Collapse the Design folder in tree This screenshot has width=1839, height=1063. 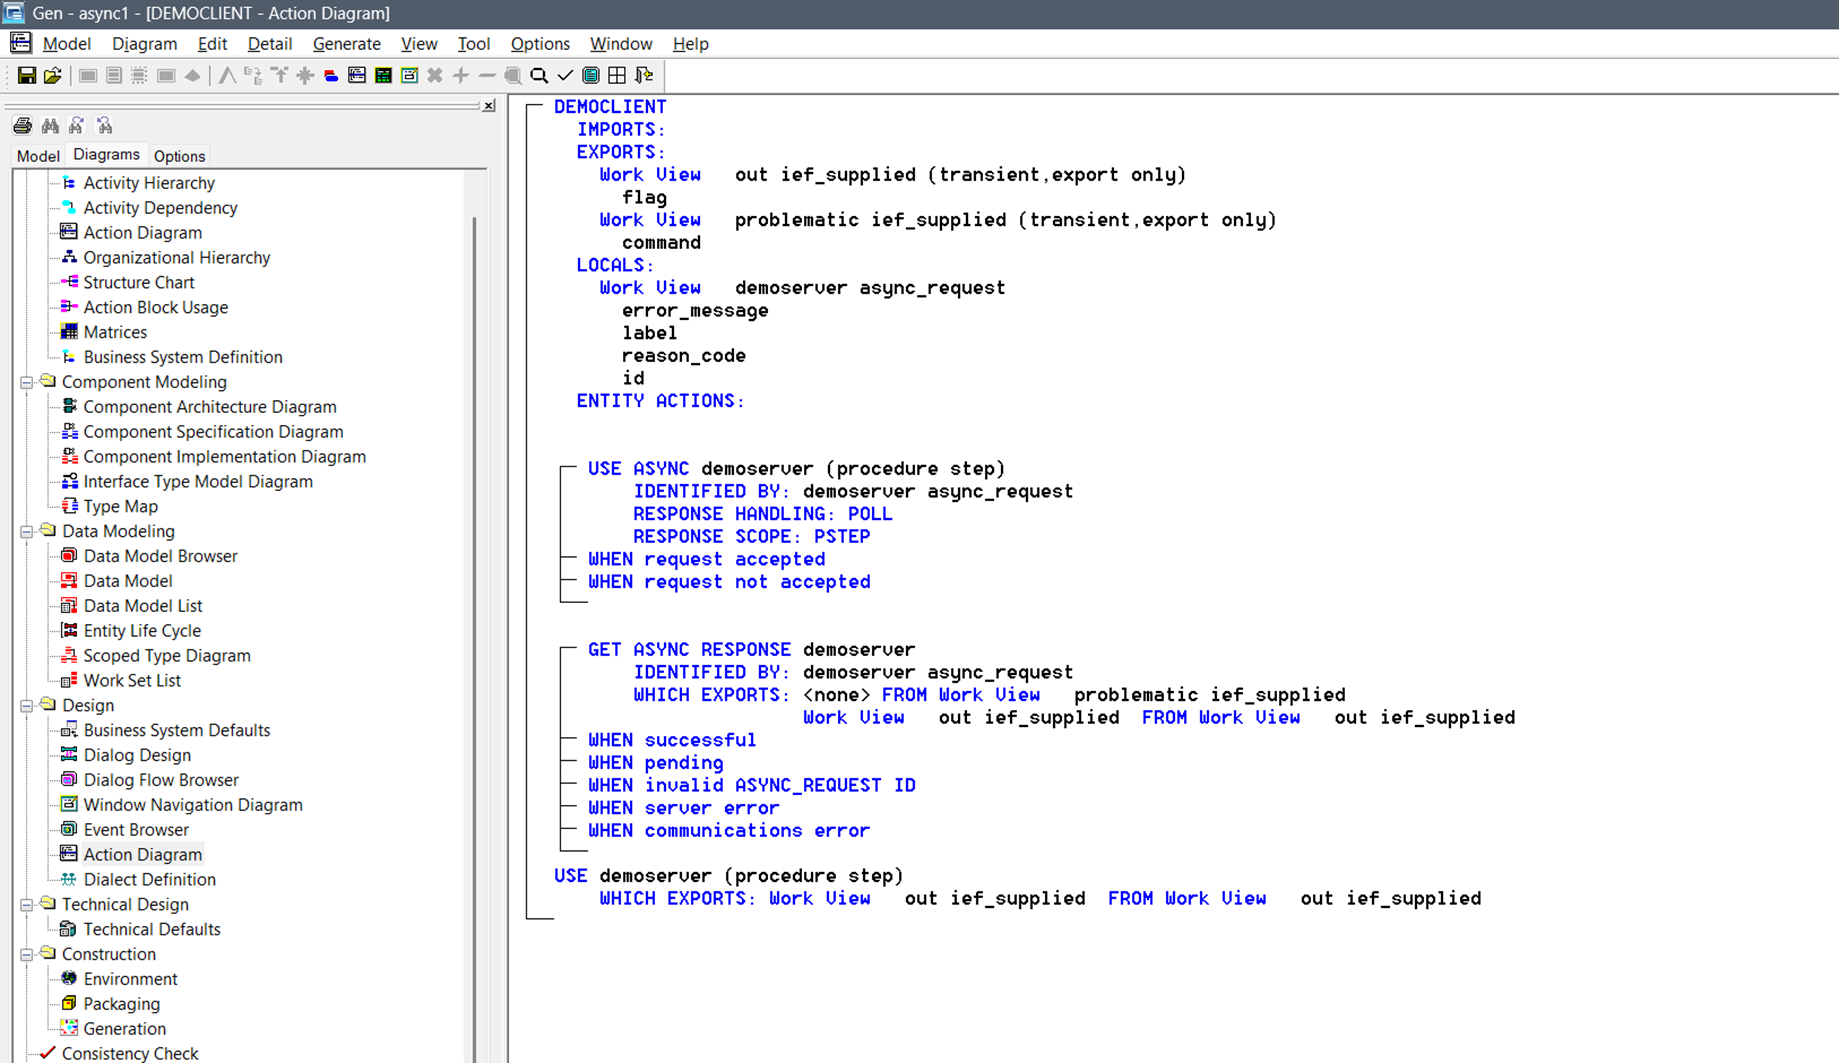coord(27,705)
